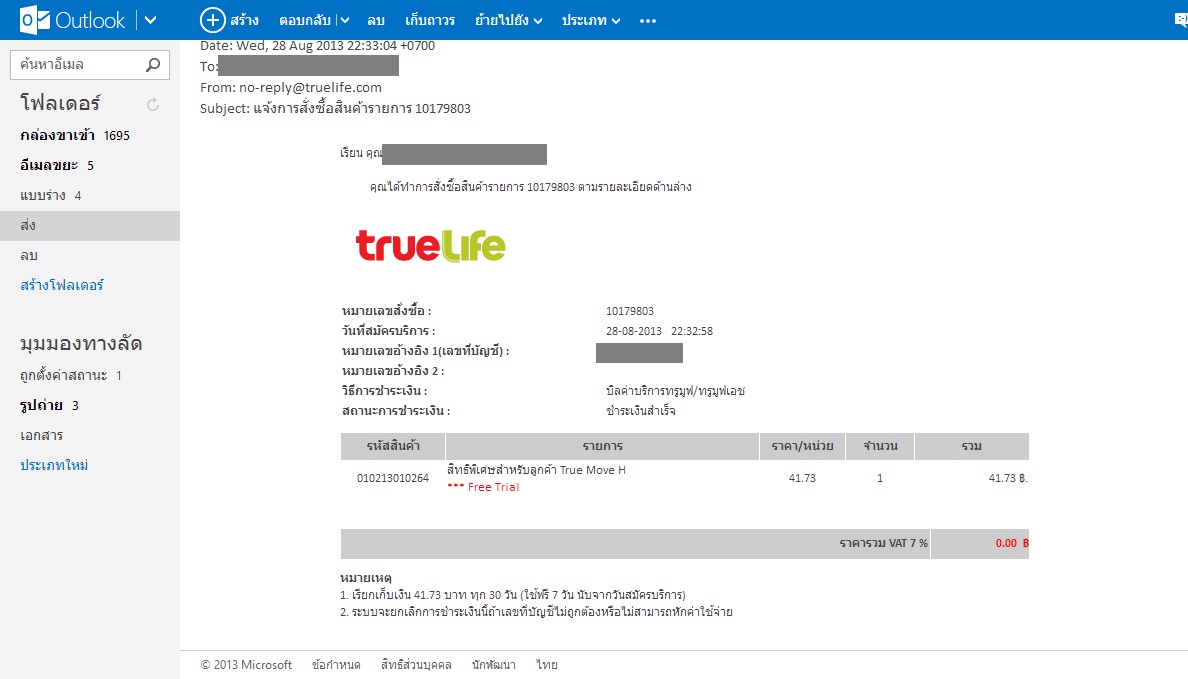Open the สิทธิส่วนบุคคล privacy footer link

click(416, 665)
